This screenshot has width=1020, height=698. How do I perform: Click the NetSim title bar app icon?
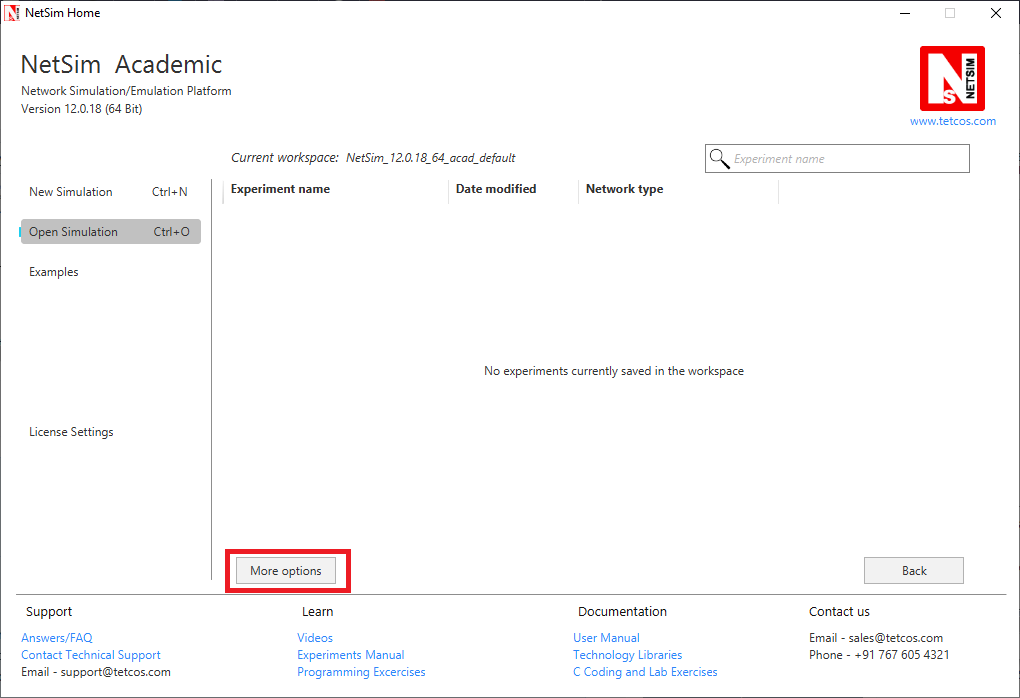11,13
